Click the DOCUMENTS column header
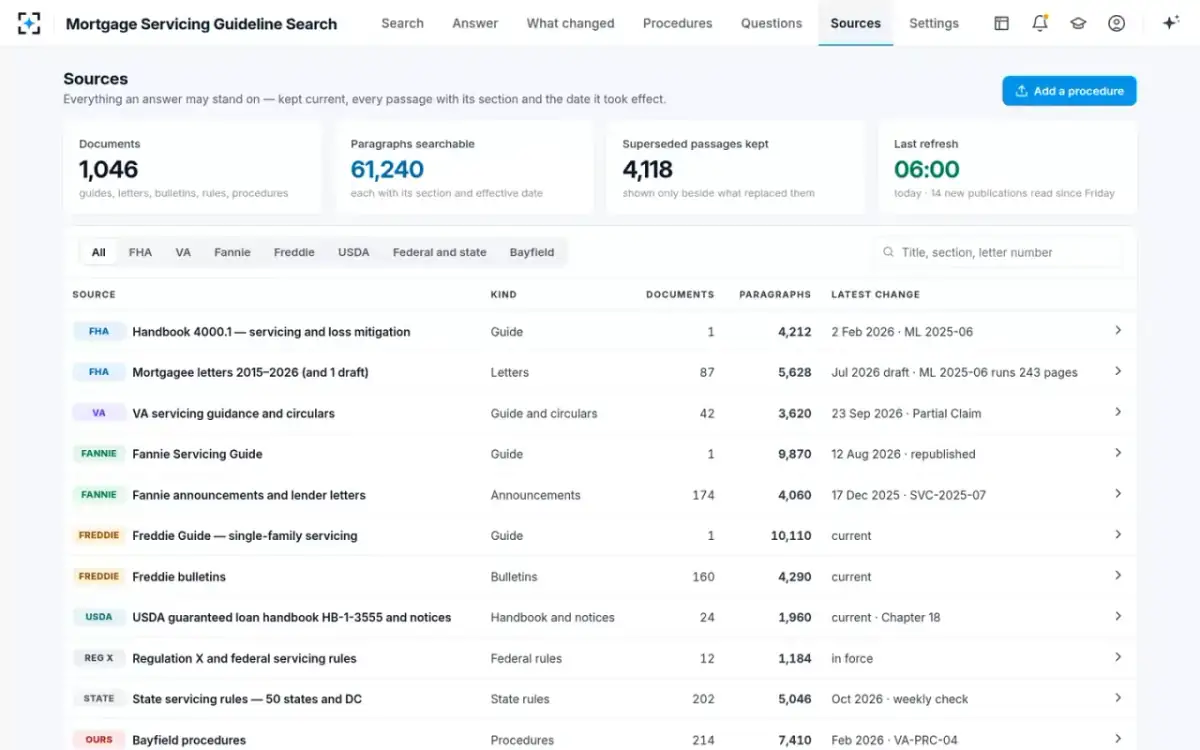The image size is (1200, 750). click(680, 294)
